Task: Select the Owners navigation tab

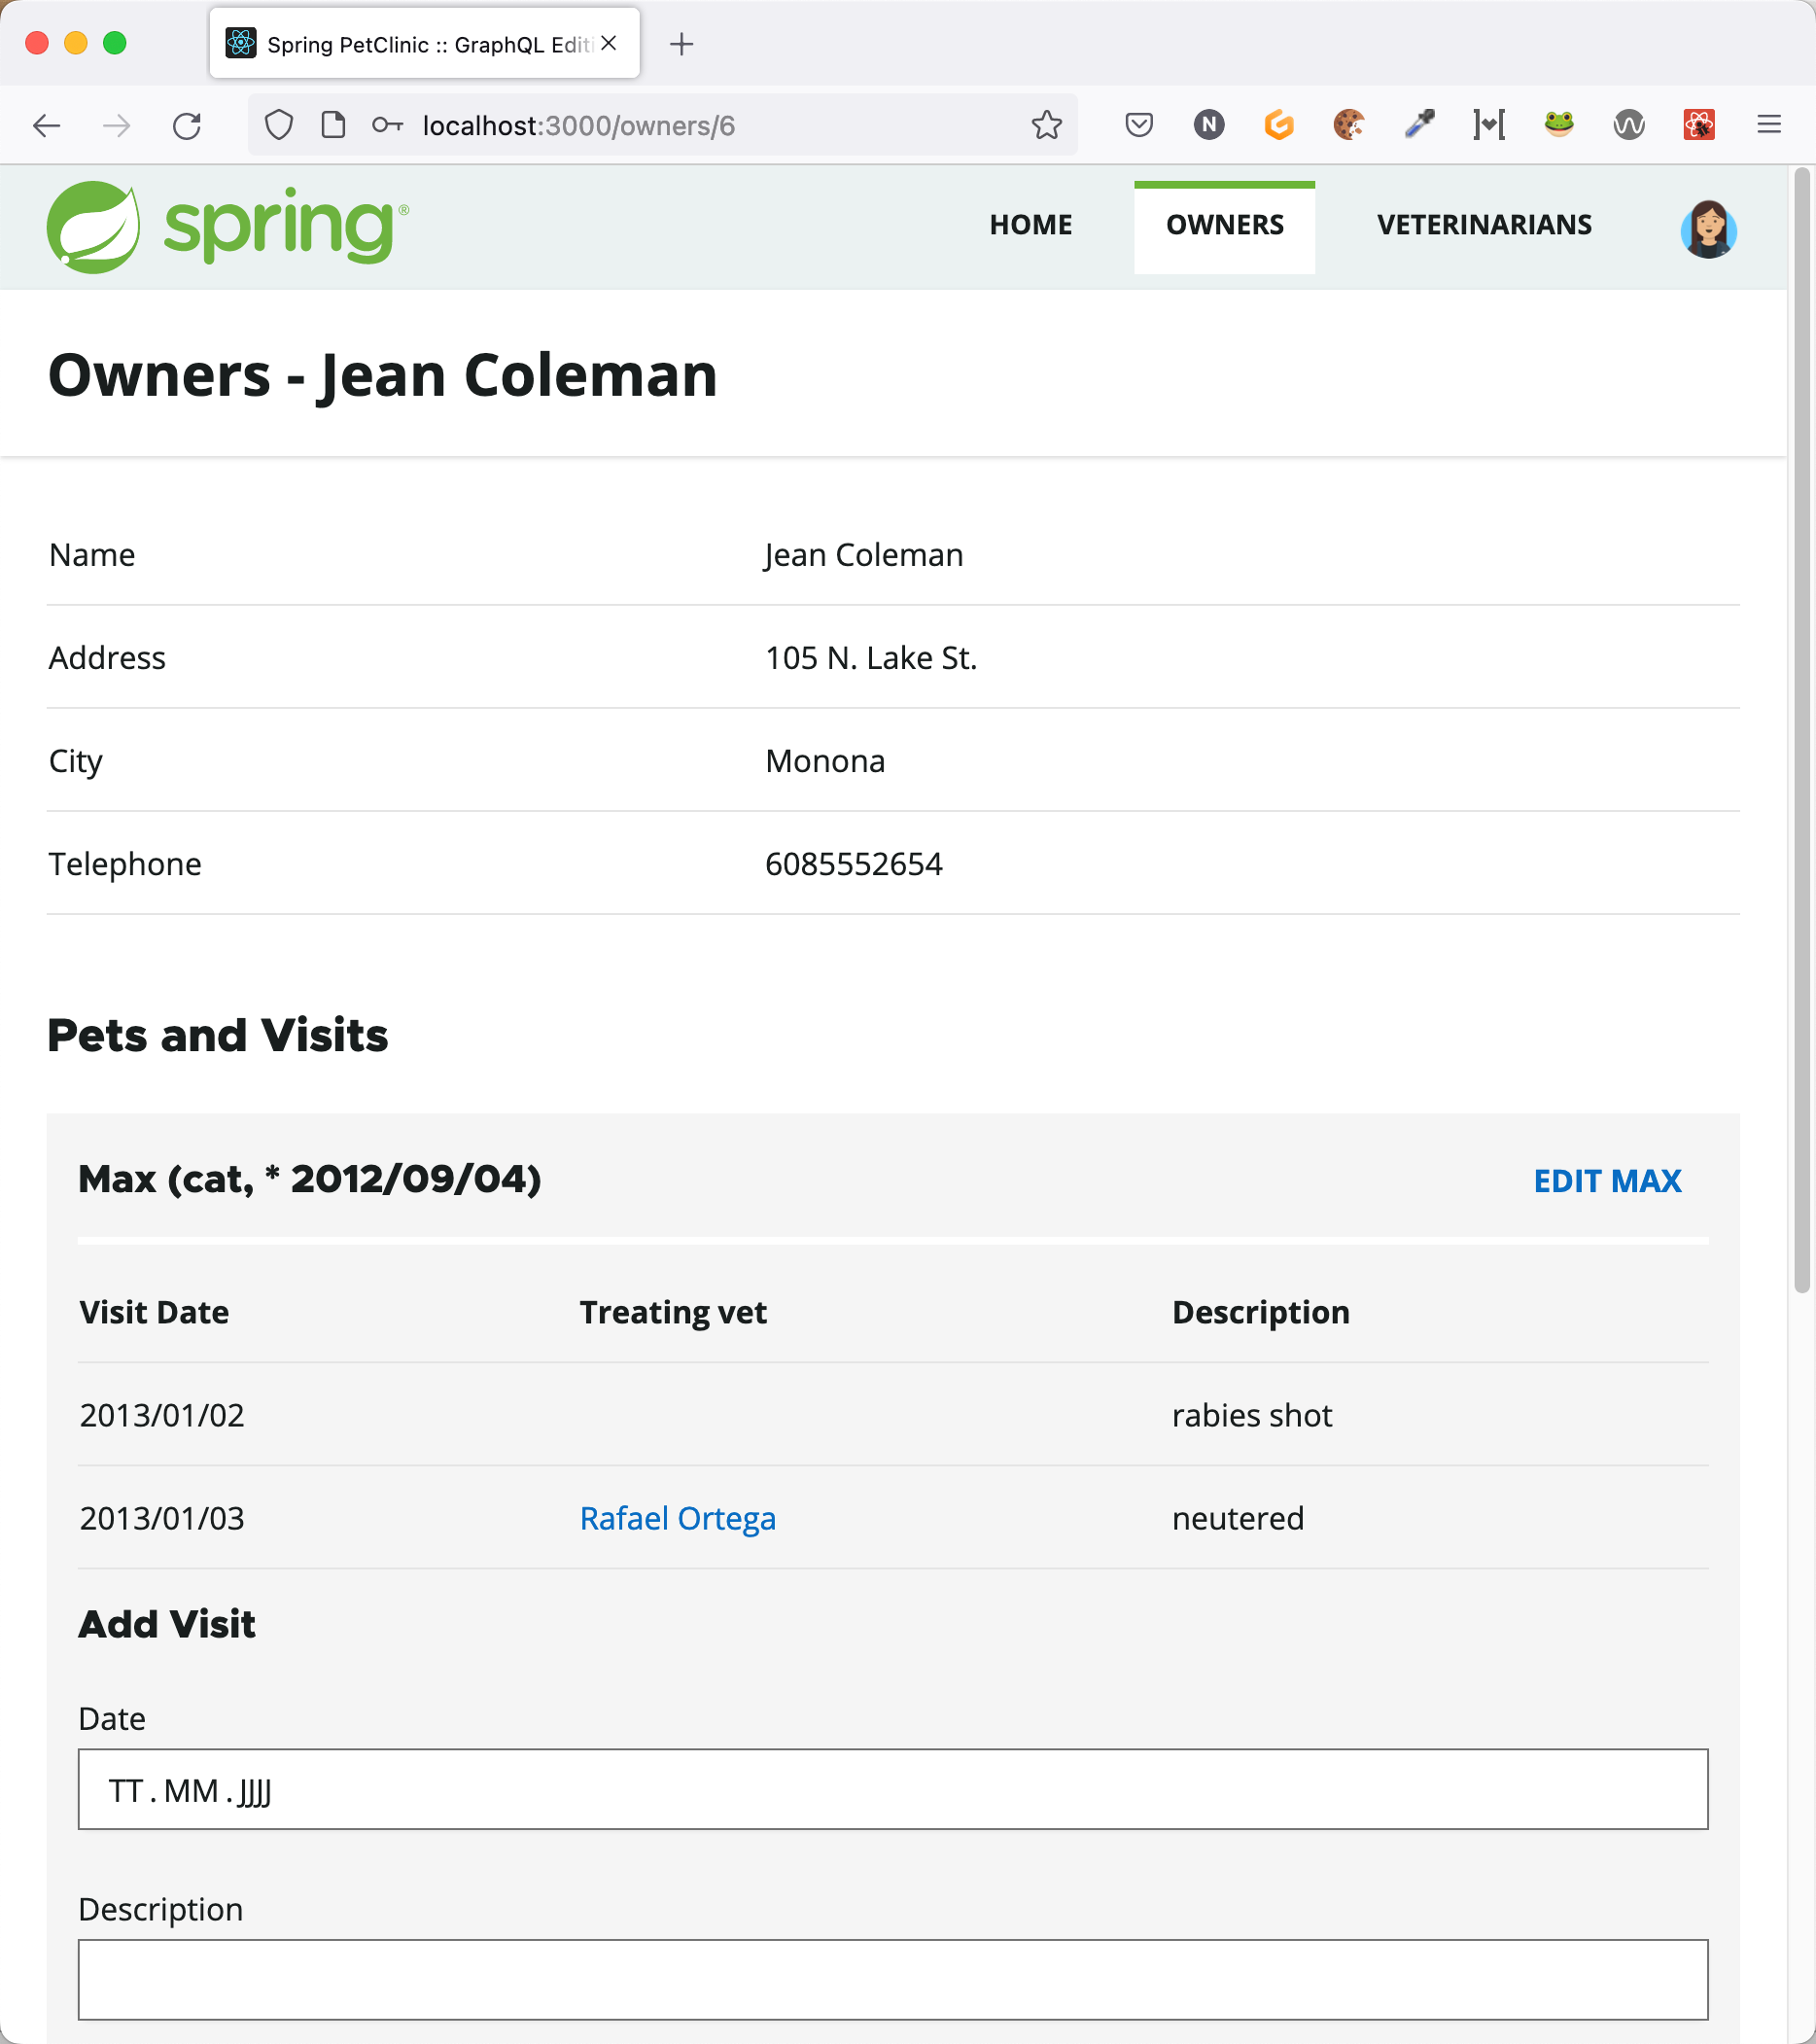Action: click(1224, 225)
